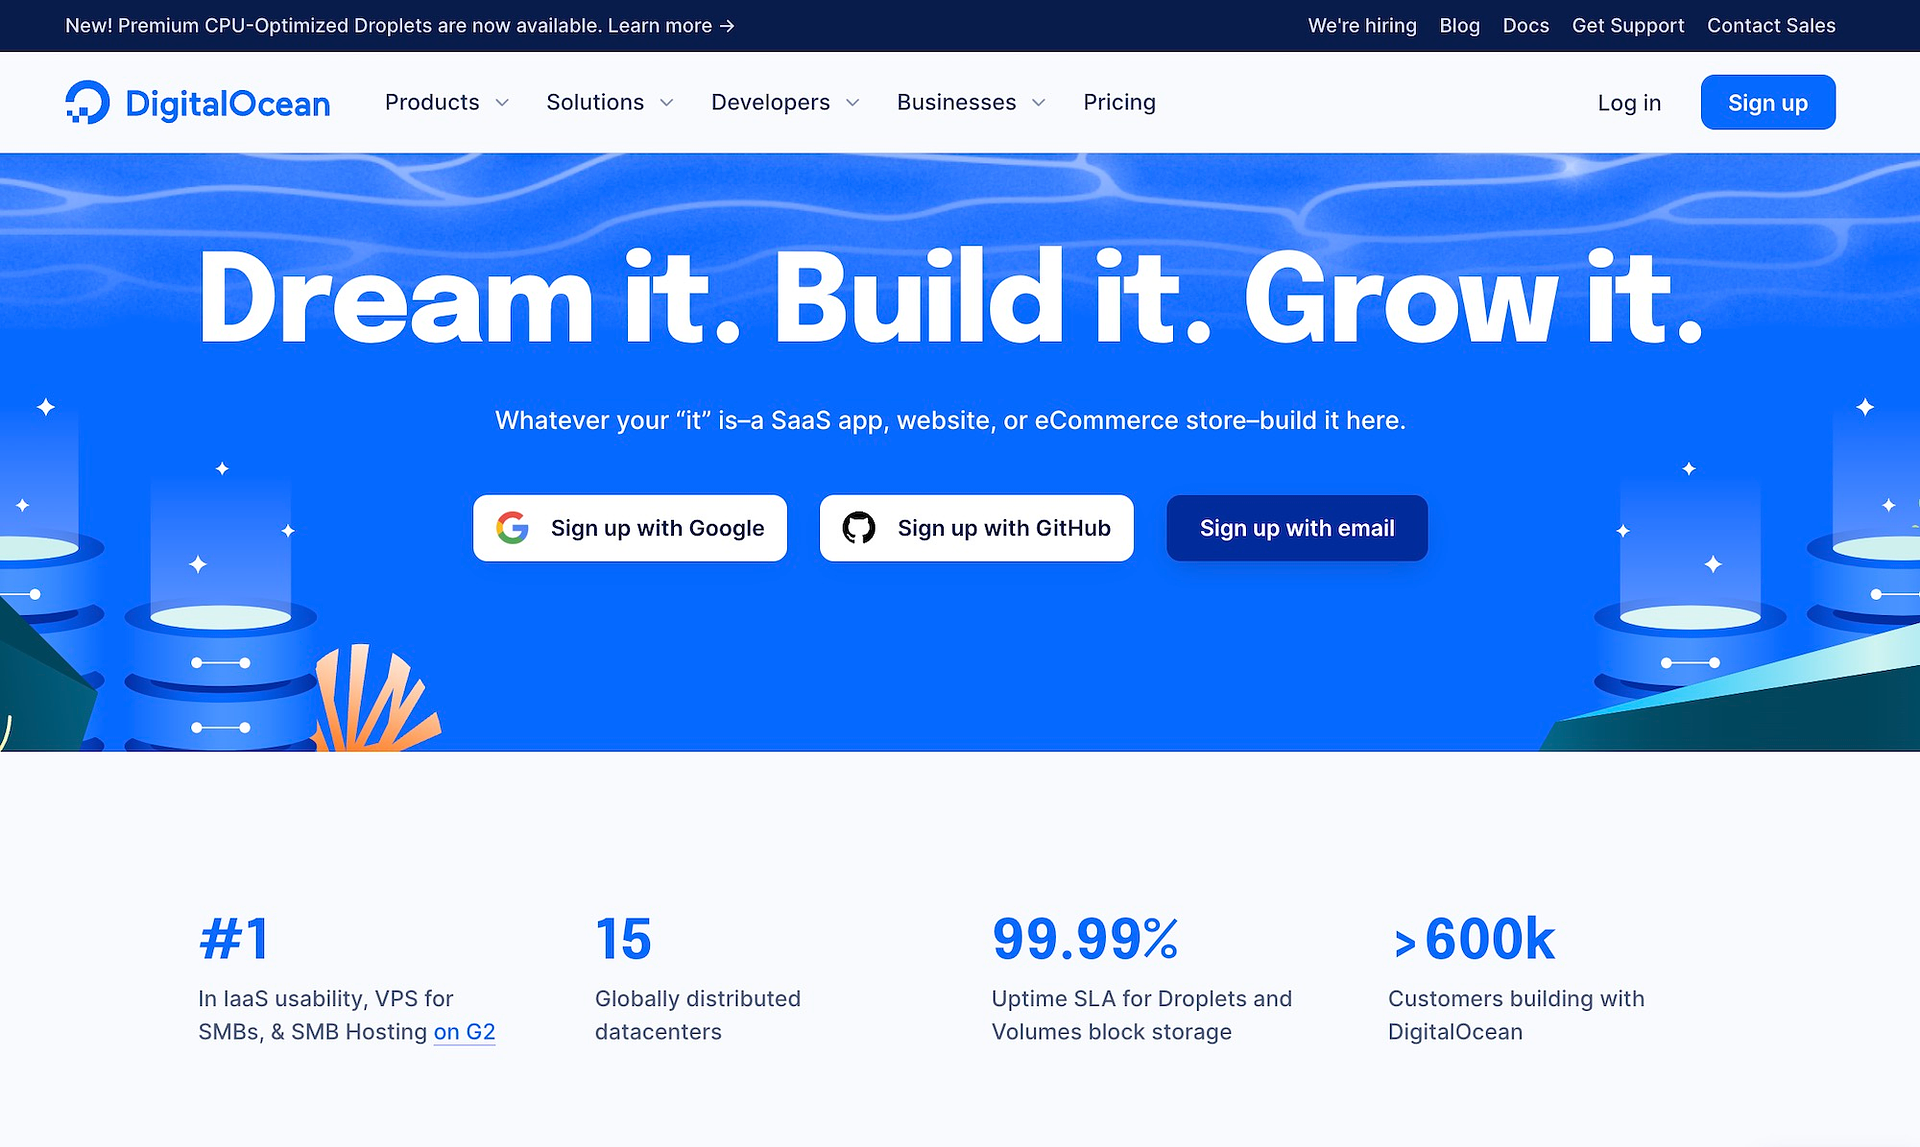This screenshot has height=1147, width=1920.
Task: Expand the Businesses navigation dropdown
Action: [971, 102]
